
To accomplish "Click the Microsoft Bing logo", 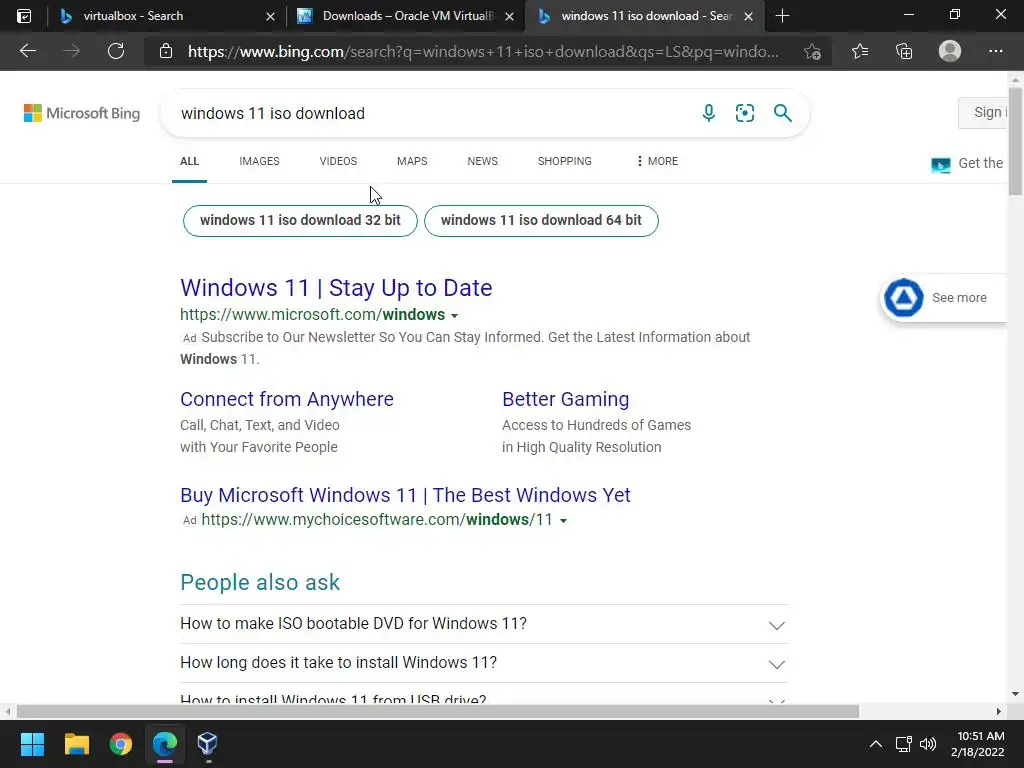I will click(x=82, y=113).
